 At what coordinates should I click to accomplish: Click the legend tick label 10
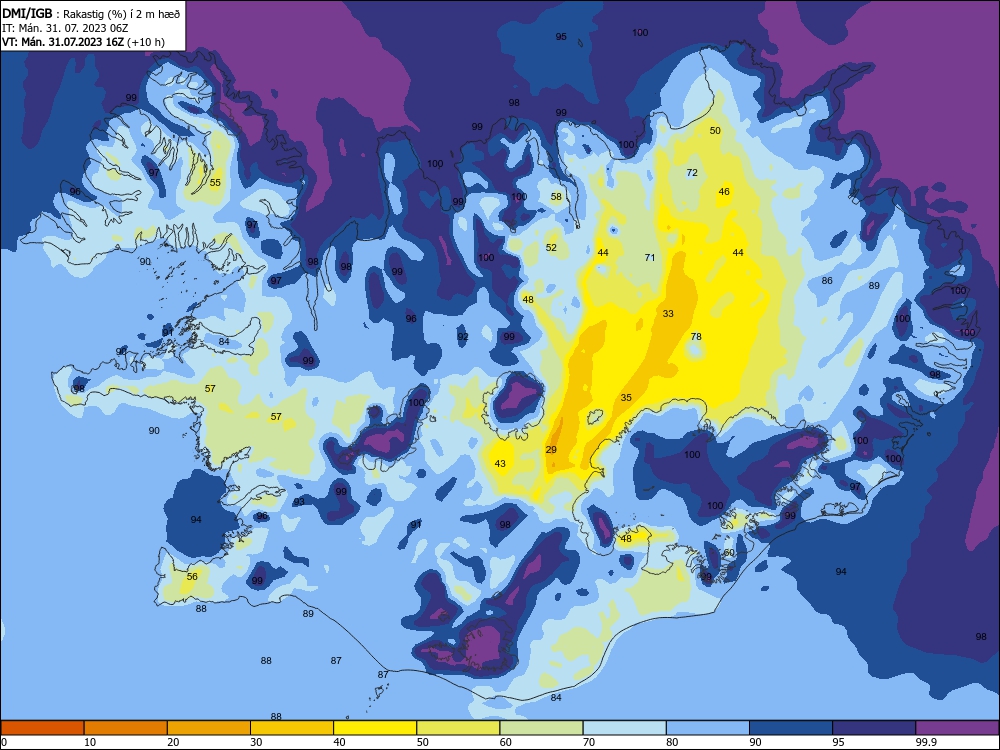[90, 742]
